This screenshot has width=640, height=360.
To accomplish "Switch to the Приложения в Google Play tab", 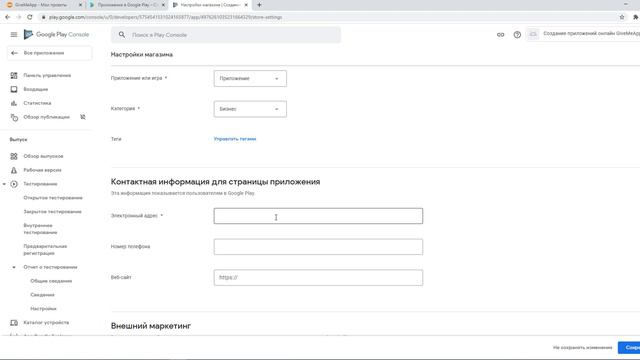I will (127, 5).
